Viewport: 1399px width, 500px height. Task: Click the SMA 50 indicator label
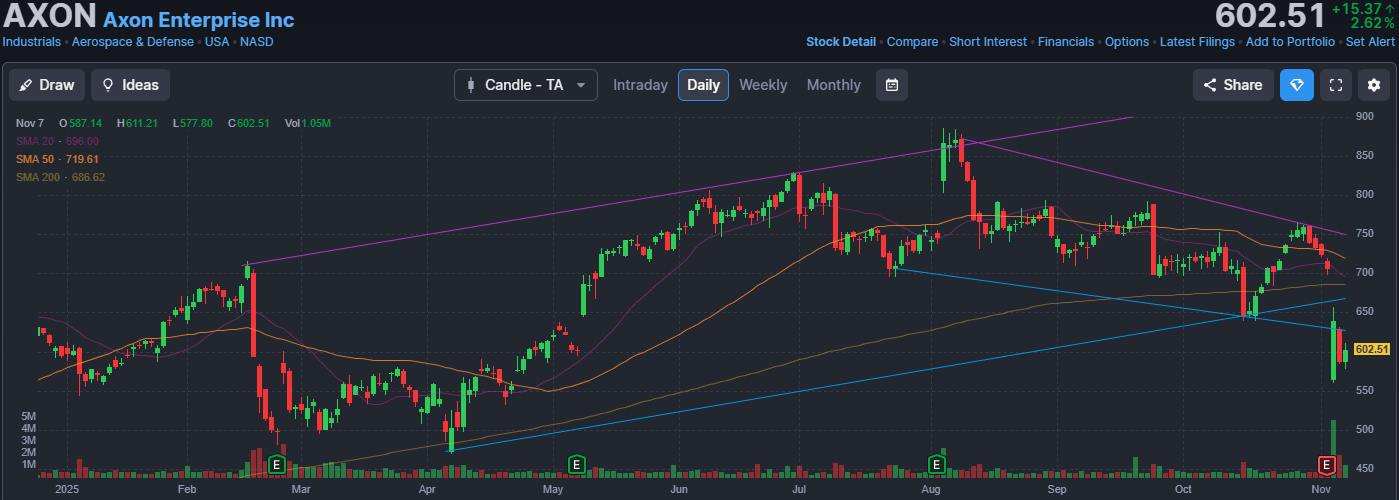tap(57, 159)
